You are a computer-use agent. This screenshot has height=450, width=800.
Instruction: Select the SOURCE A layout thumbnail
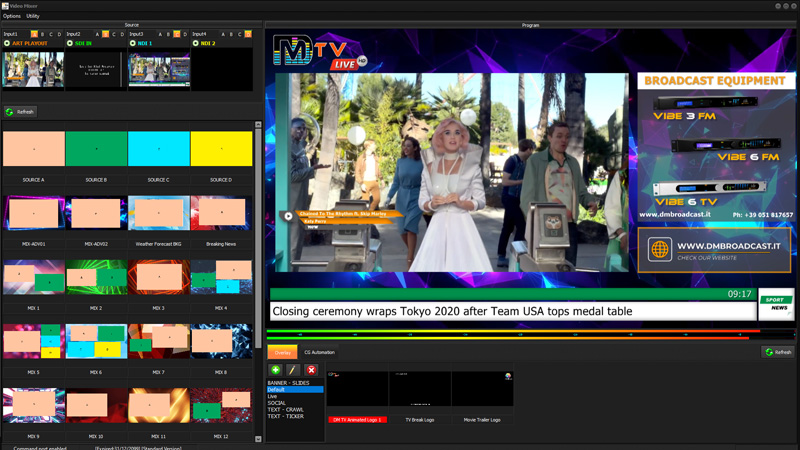pyautogui.click(x=34, y=148)
